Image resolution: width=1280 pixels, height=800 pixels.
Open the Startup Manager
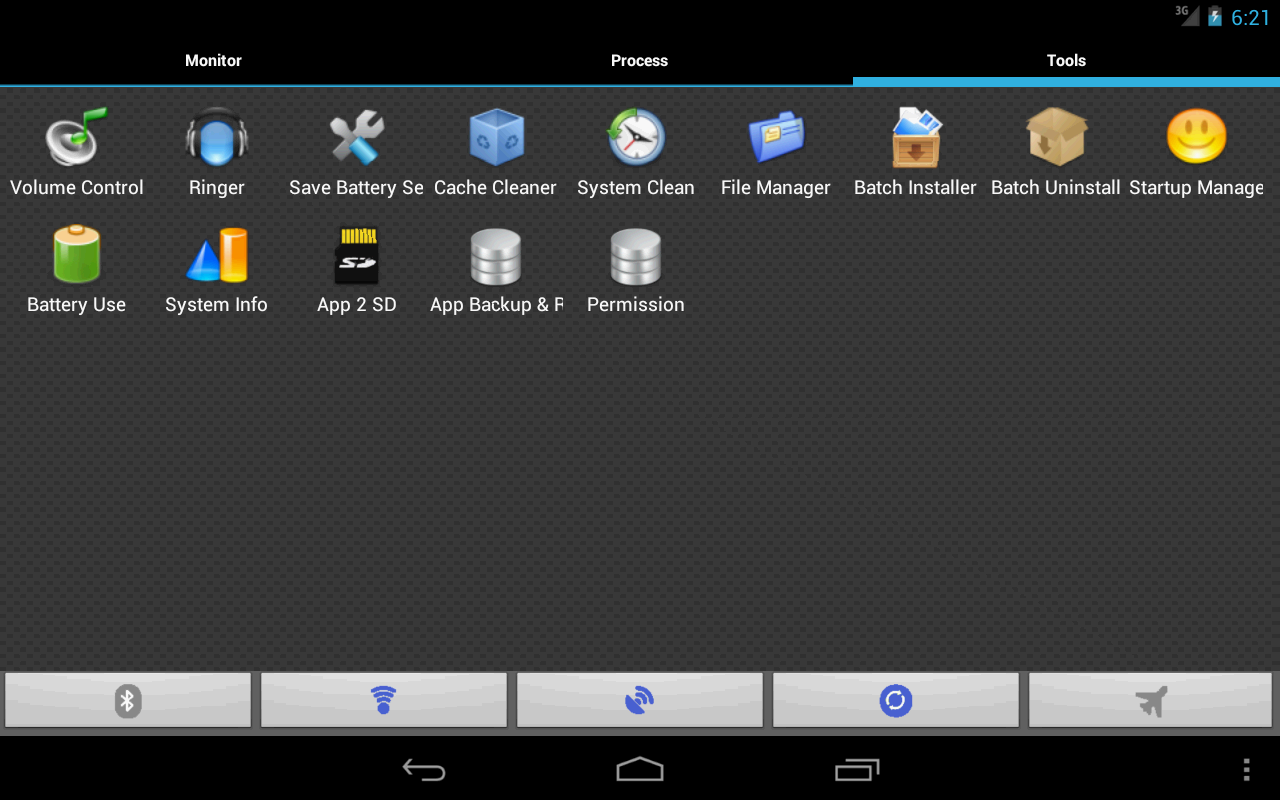pyautogui.click(x=1195, y=150)
